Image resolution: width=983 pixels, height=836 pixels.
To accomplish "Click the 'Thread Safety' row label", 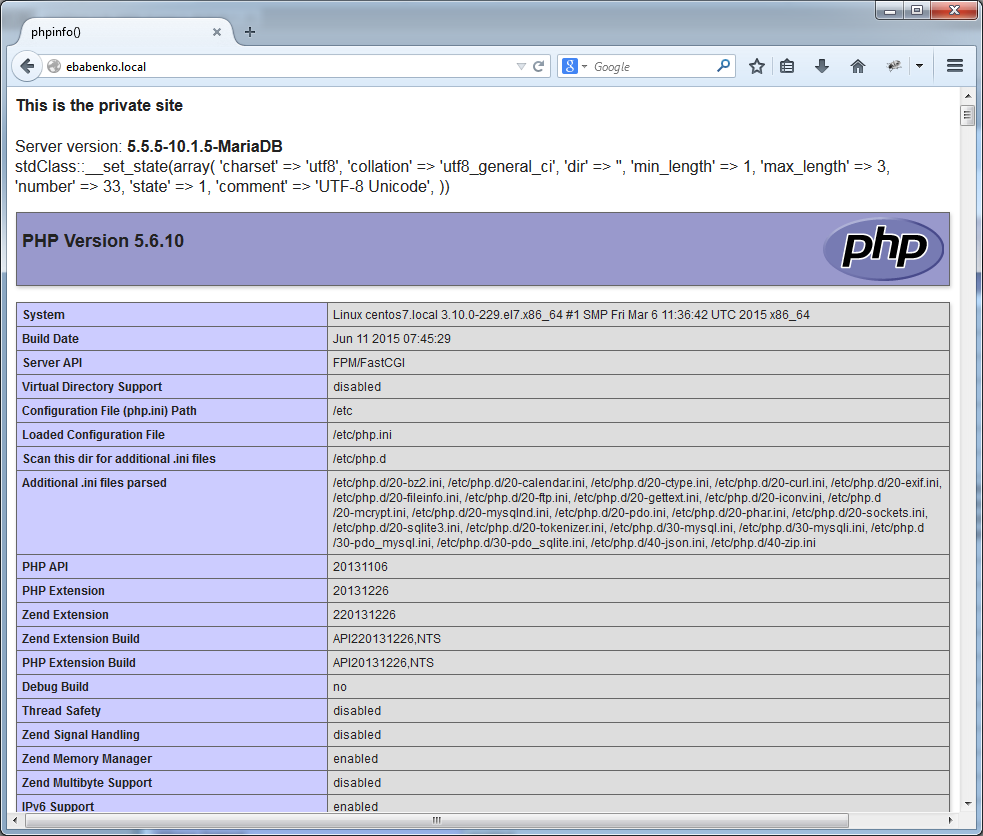I will coord(61,711).
